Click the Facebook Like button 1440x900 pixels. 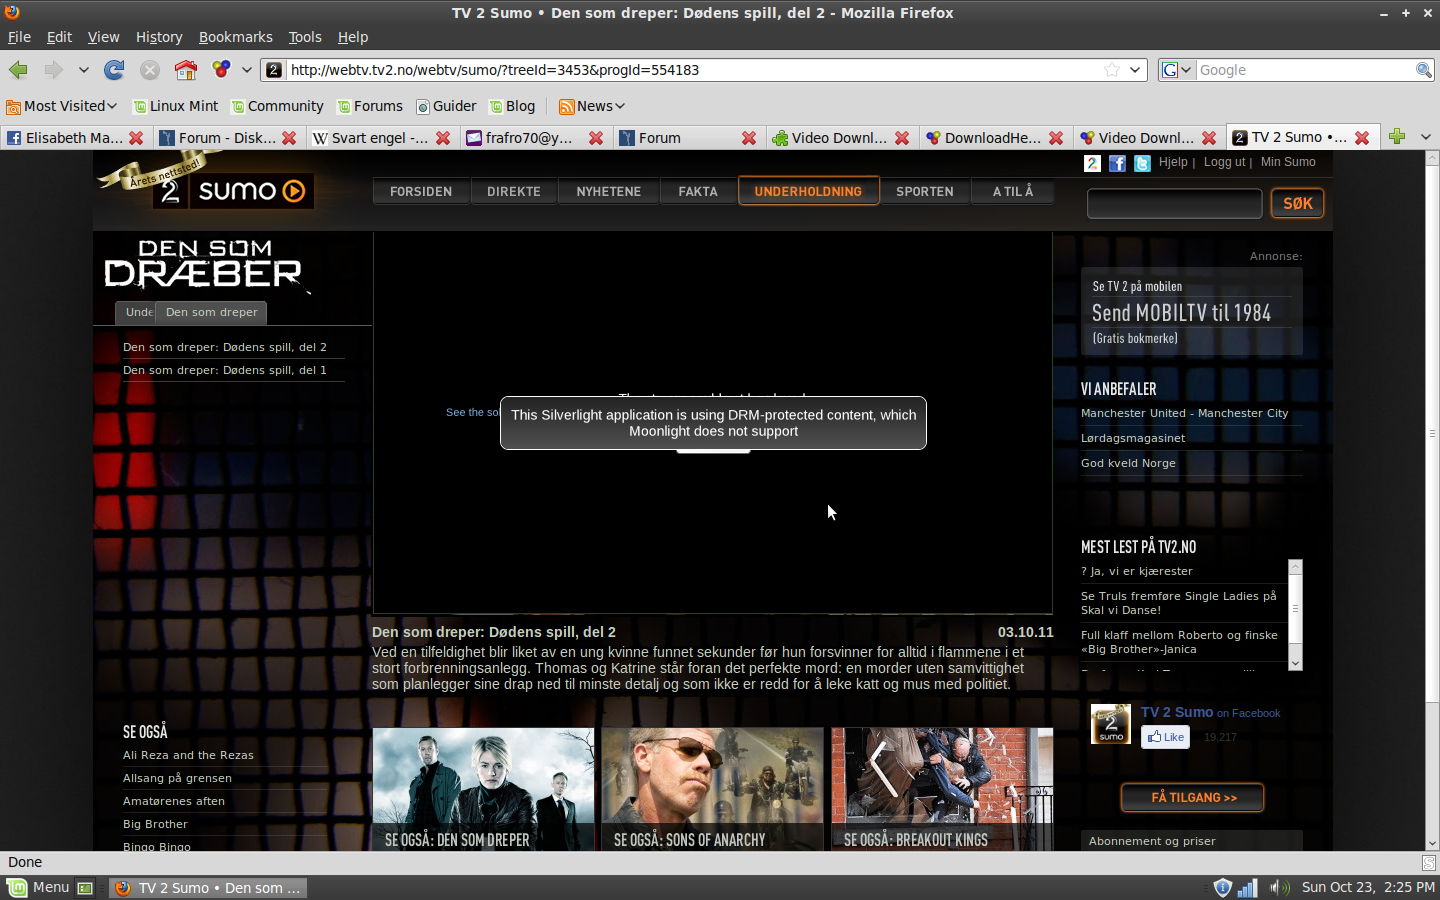1165,737
